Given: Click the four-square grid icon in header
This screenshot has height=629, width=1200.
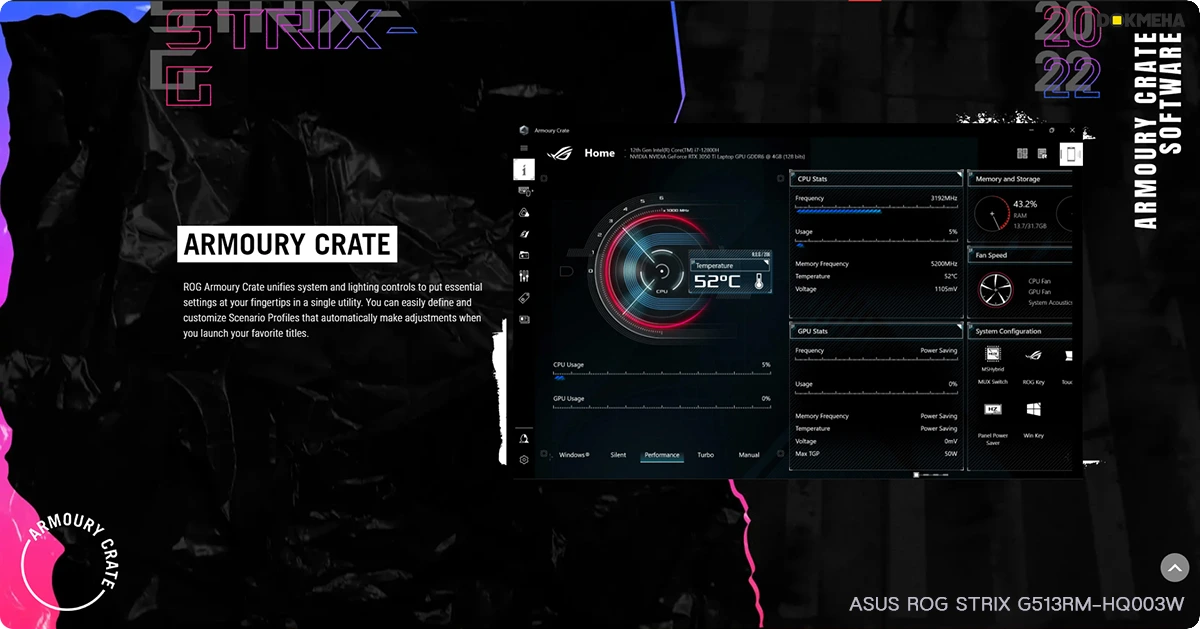Looking at the screenshot, I should point(1023,154).
